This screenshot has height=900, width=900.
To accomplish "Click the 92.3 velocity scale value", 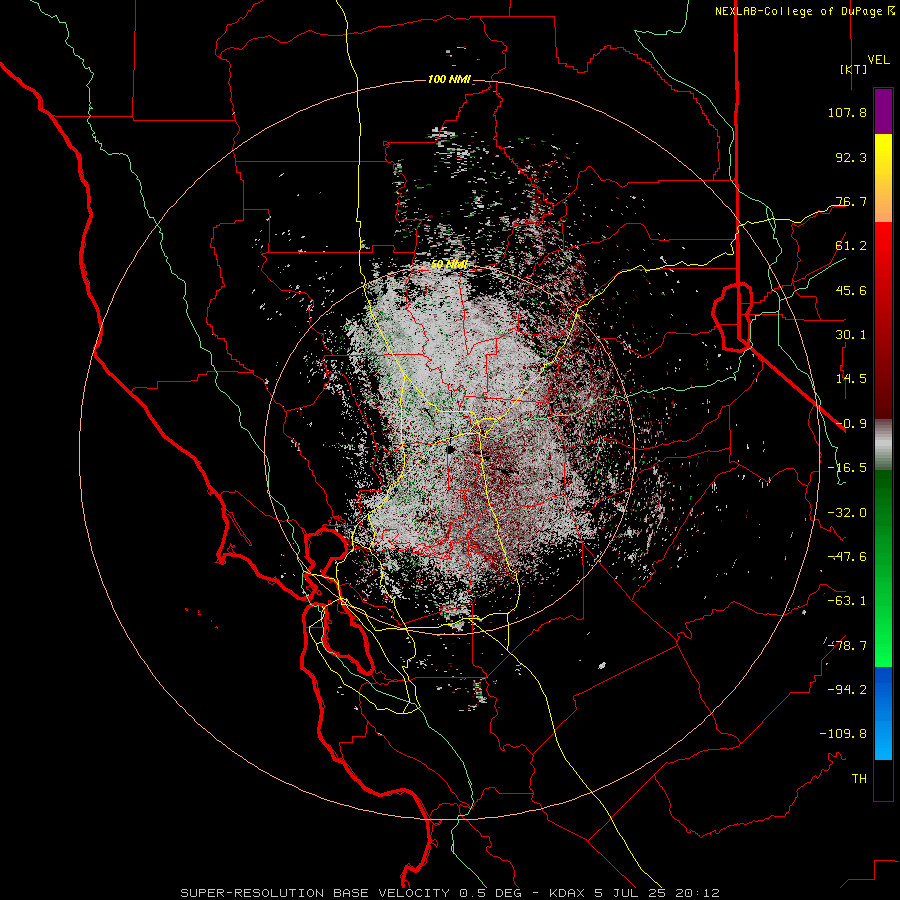I will 851,157.
